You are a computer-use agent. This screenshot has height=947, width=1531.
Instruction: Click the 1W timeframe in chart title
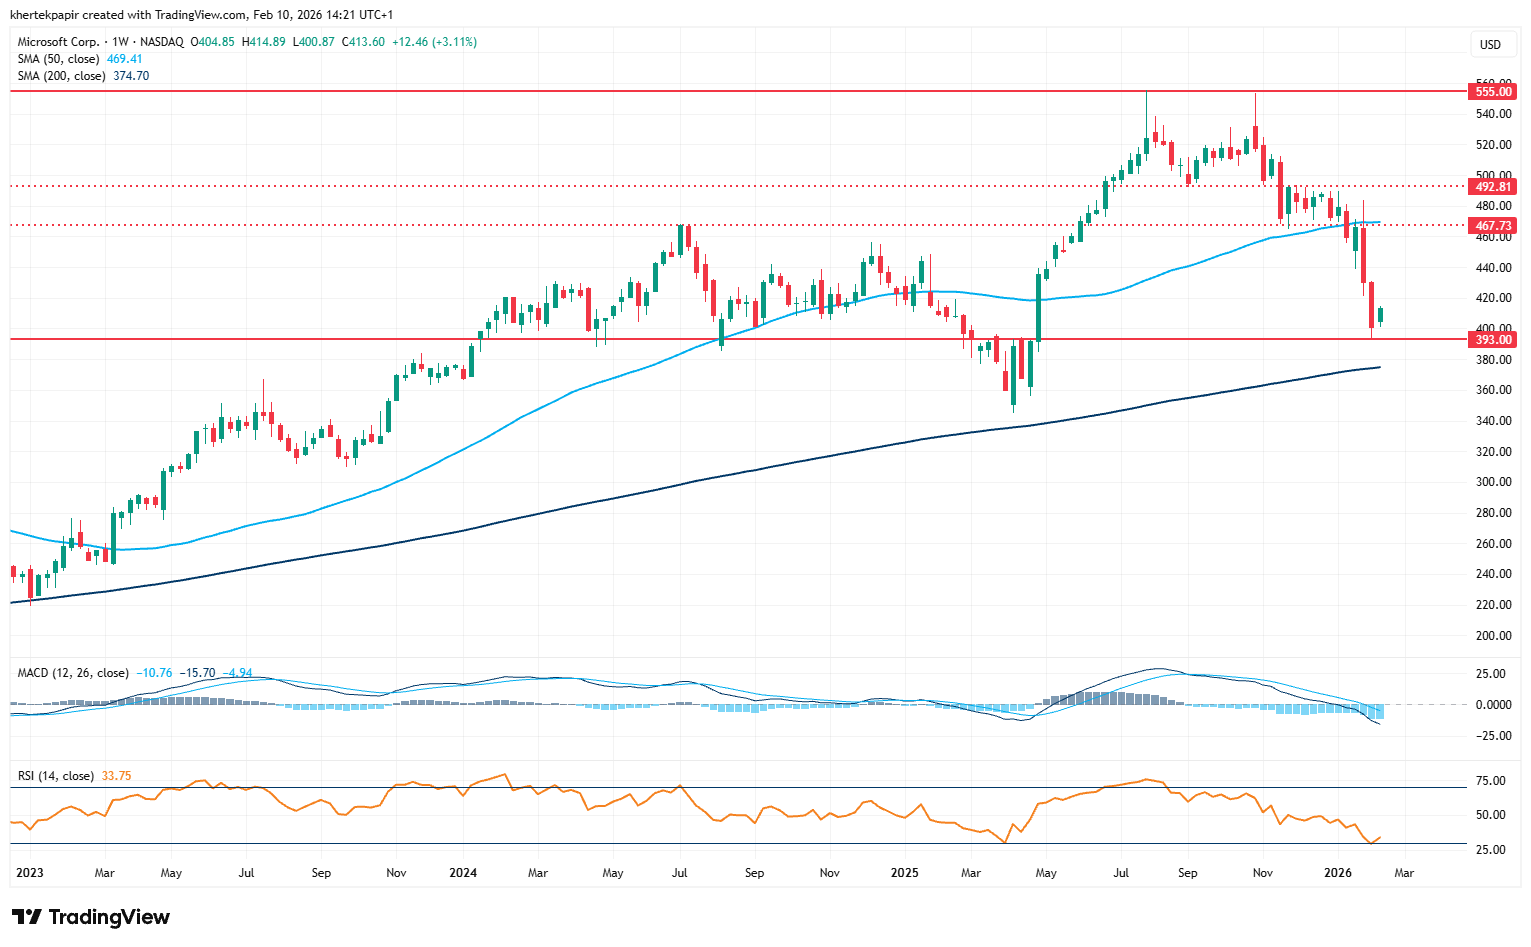(120, 42)
